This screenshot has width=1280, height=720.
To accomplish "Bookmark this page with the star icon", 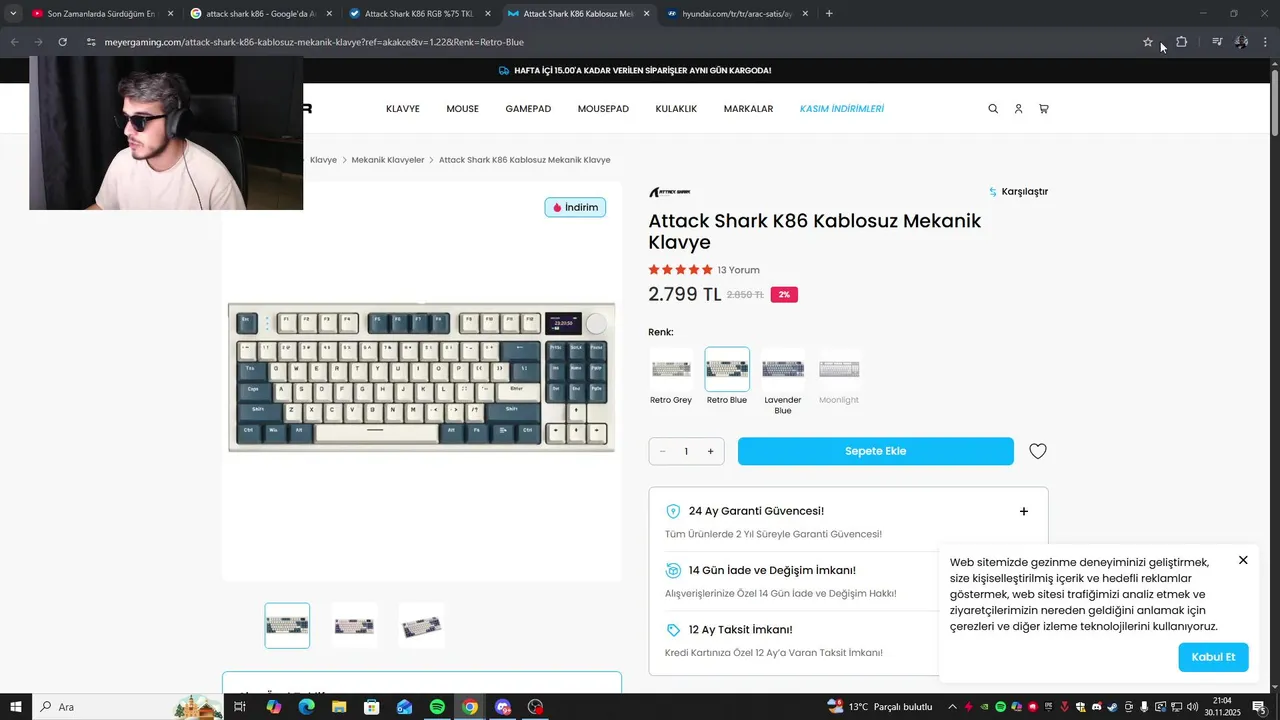I will [x=1148, y=42].
